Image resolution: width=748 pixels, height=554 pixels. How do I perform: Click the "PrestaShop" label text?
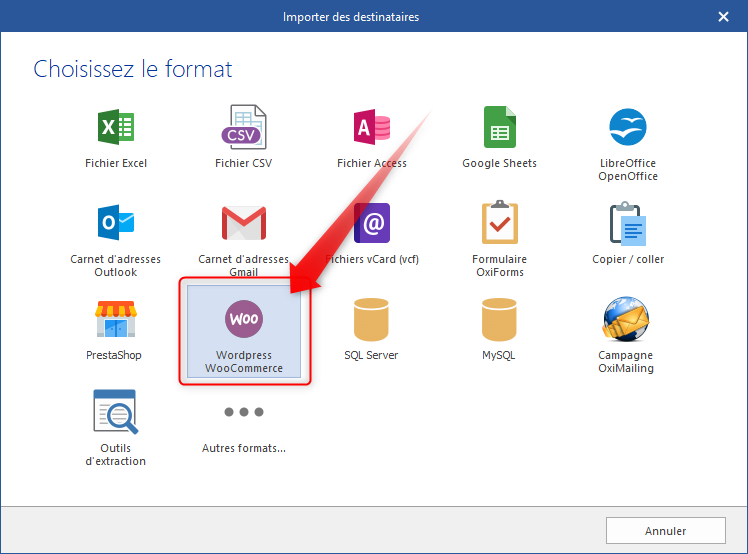click(114, 355)
